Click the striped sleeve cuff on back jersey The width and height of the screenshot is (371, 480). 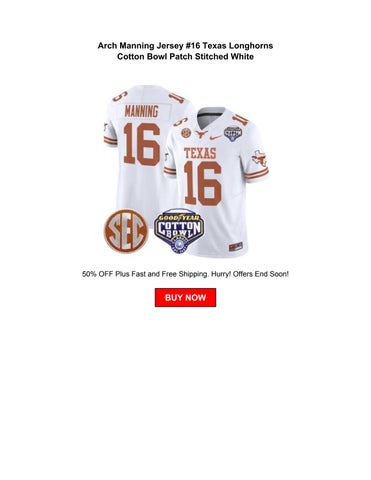[110, 141]
